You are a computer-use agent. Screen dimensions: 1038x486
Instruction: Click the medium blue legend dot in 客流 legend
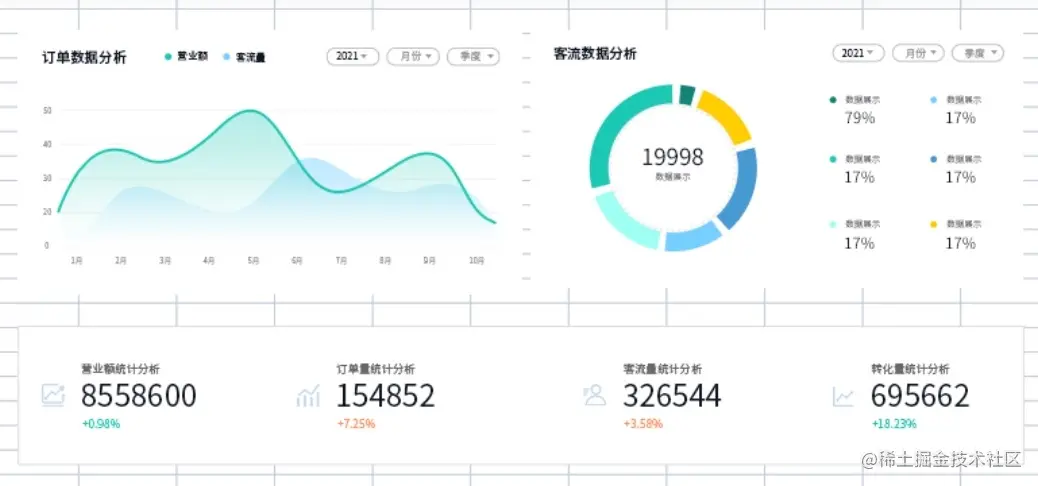coord(934,160)
